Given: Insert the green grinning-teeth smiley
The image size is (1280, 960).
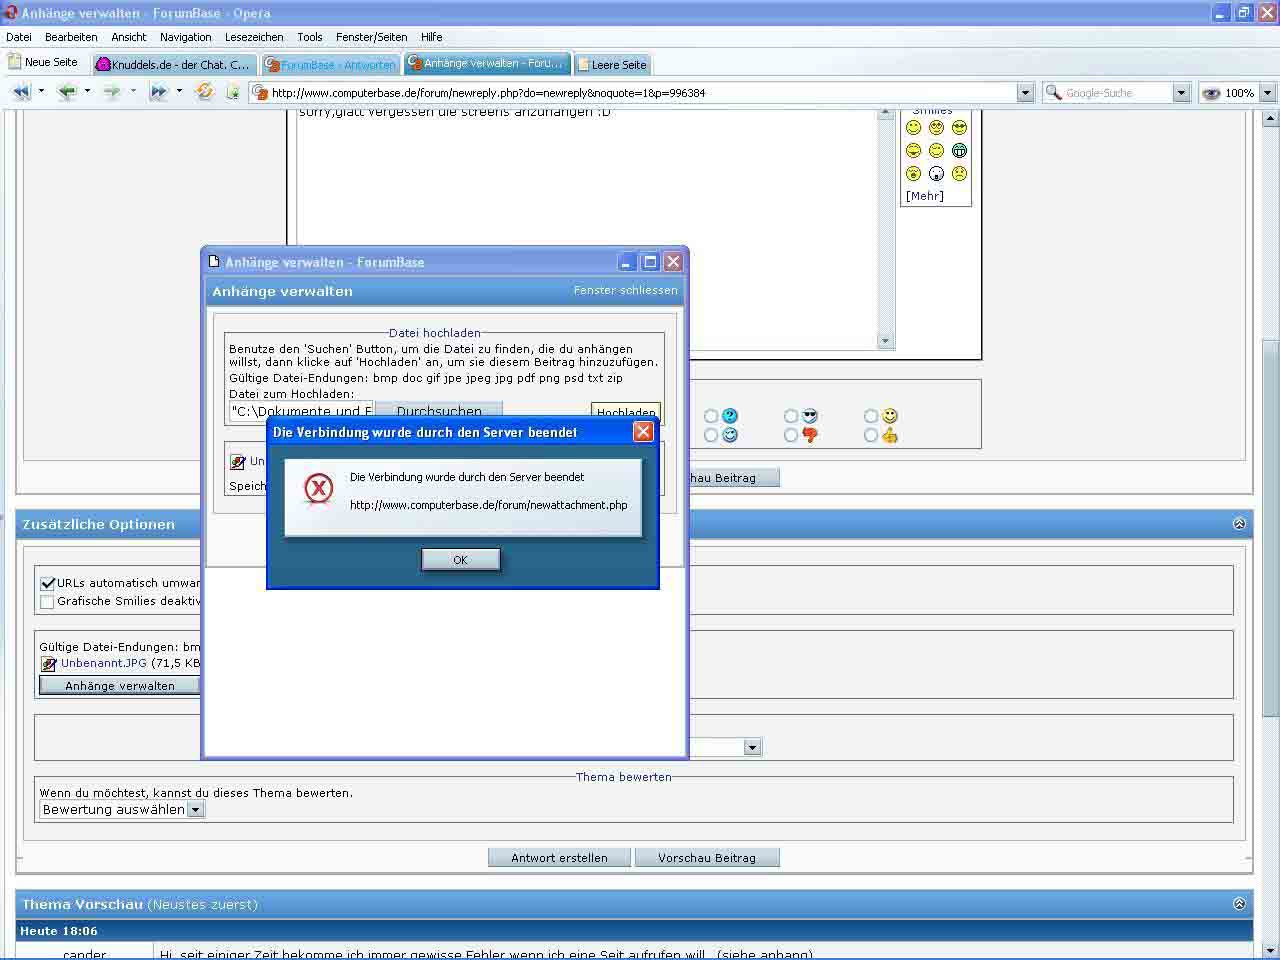Looking at the screenshot, I should coord(959,150).
